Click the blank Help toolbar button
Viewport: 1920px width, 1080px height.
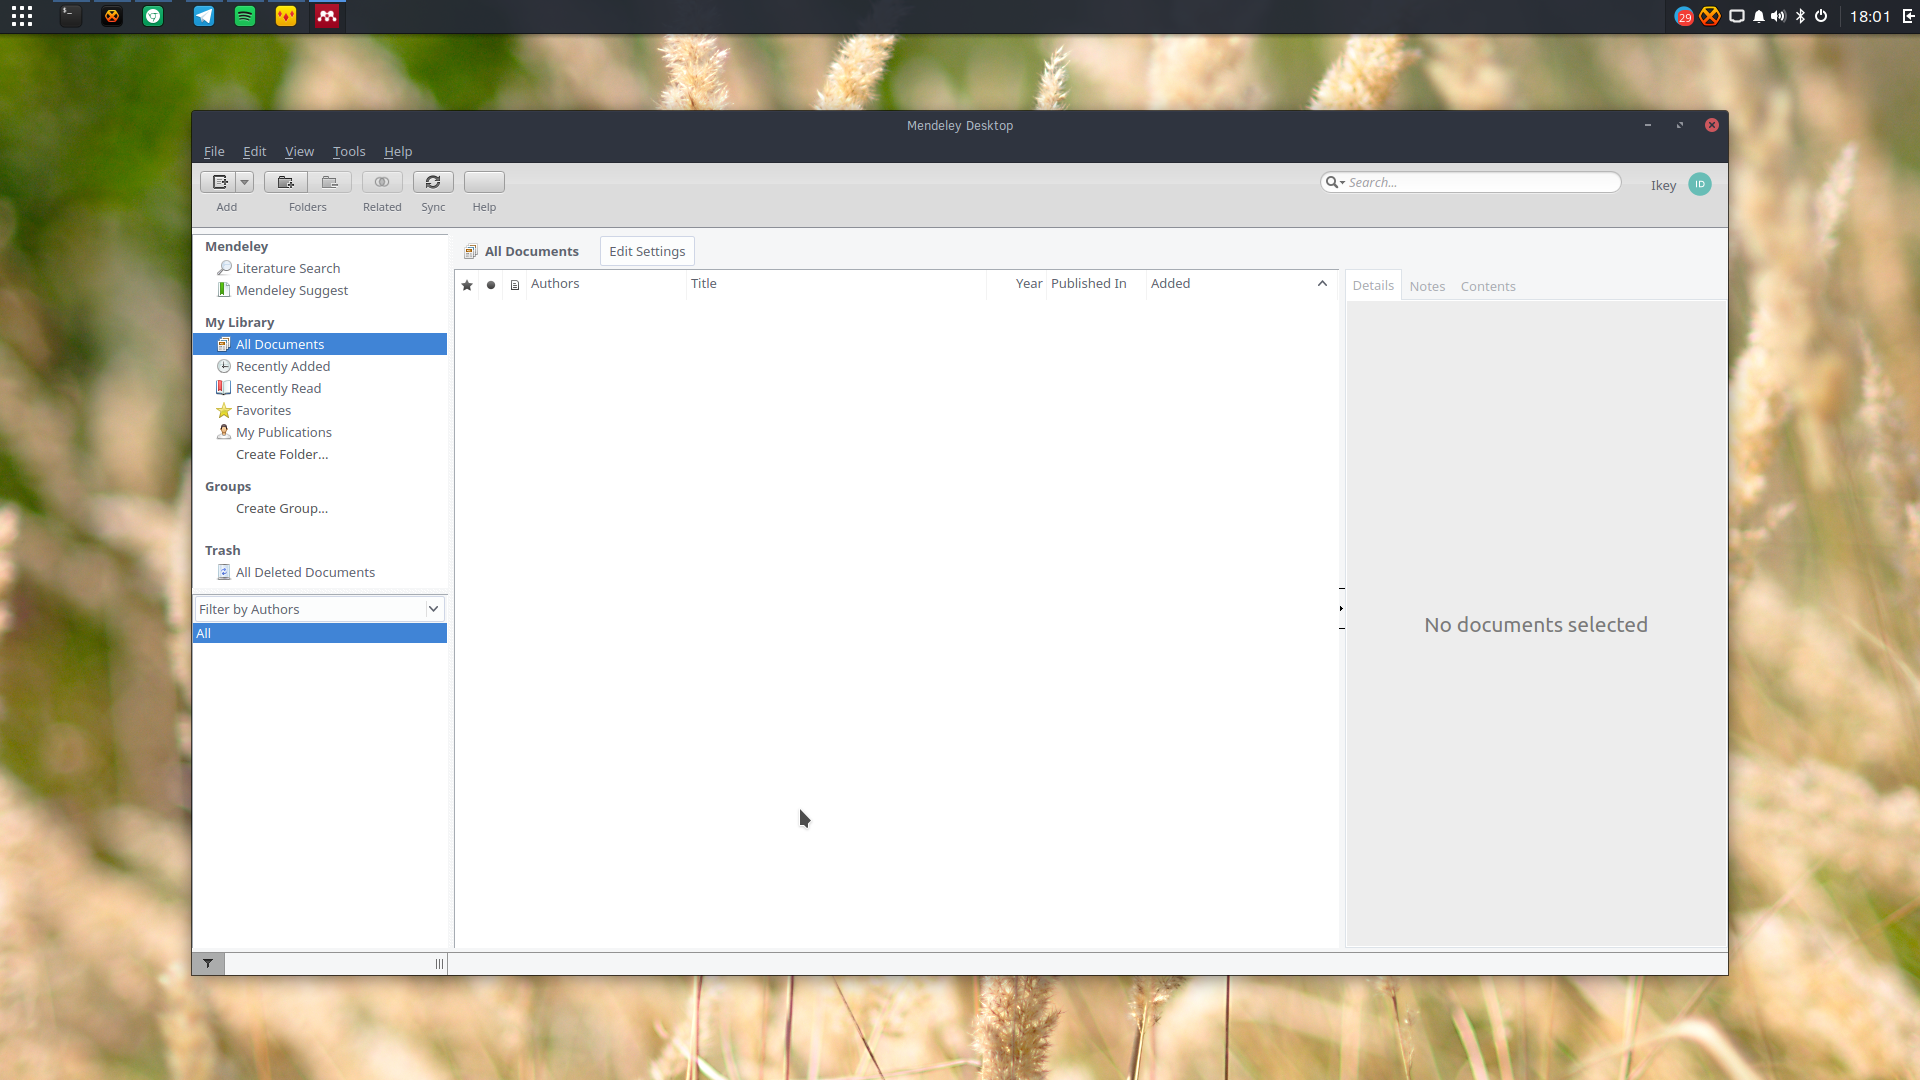pos(484,182)
